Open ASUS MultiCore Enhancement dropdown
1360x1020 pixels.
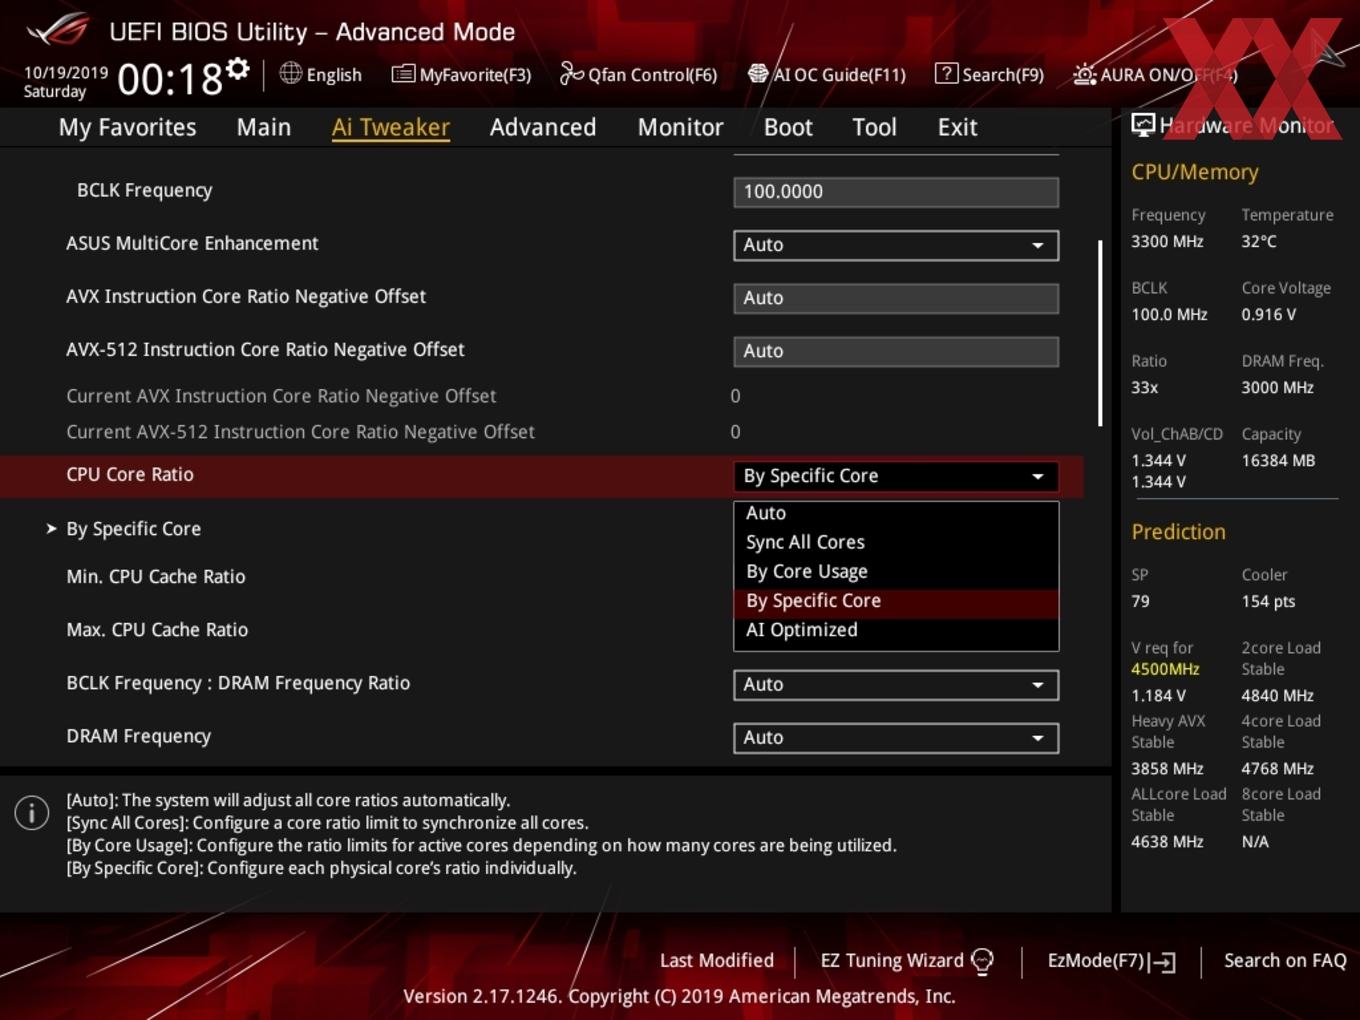pyautogui.click(x=896, y=245)
